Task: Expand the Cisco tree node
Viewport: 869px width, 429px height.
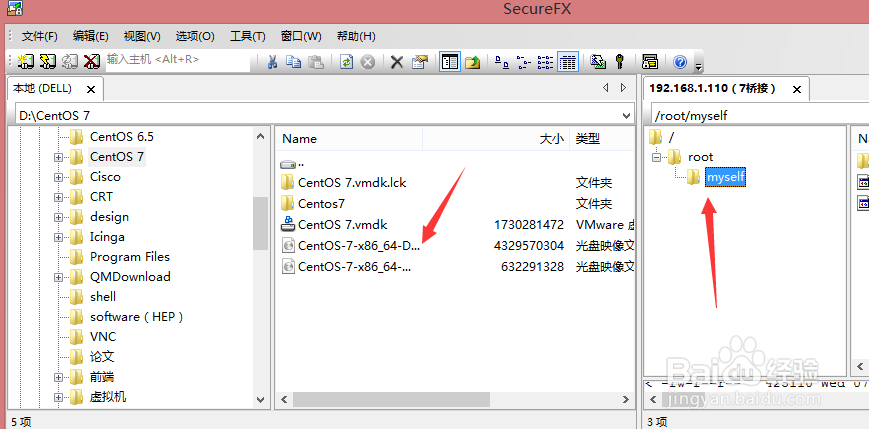Action: (x=58, y=177)
